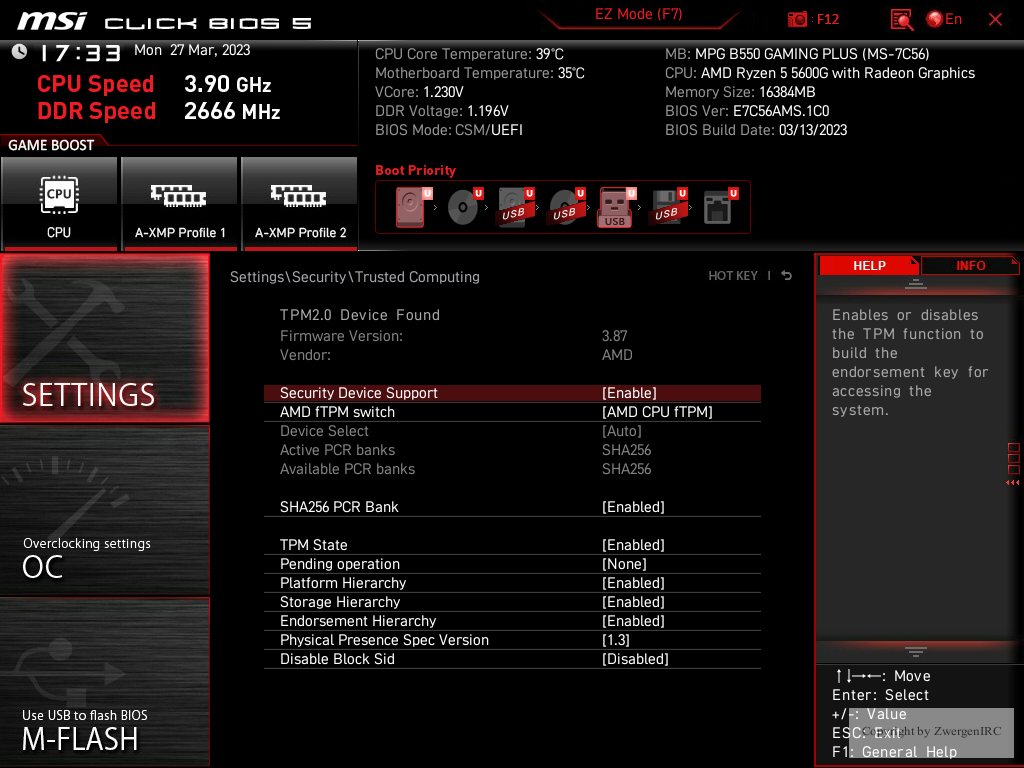Expand the Pending operation option list

click(624, 564)
